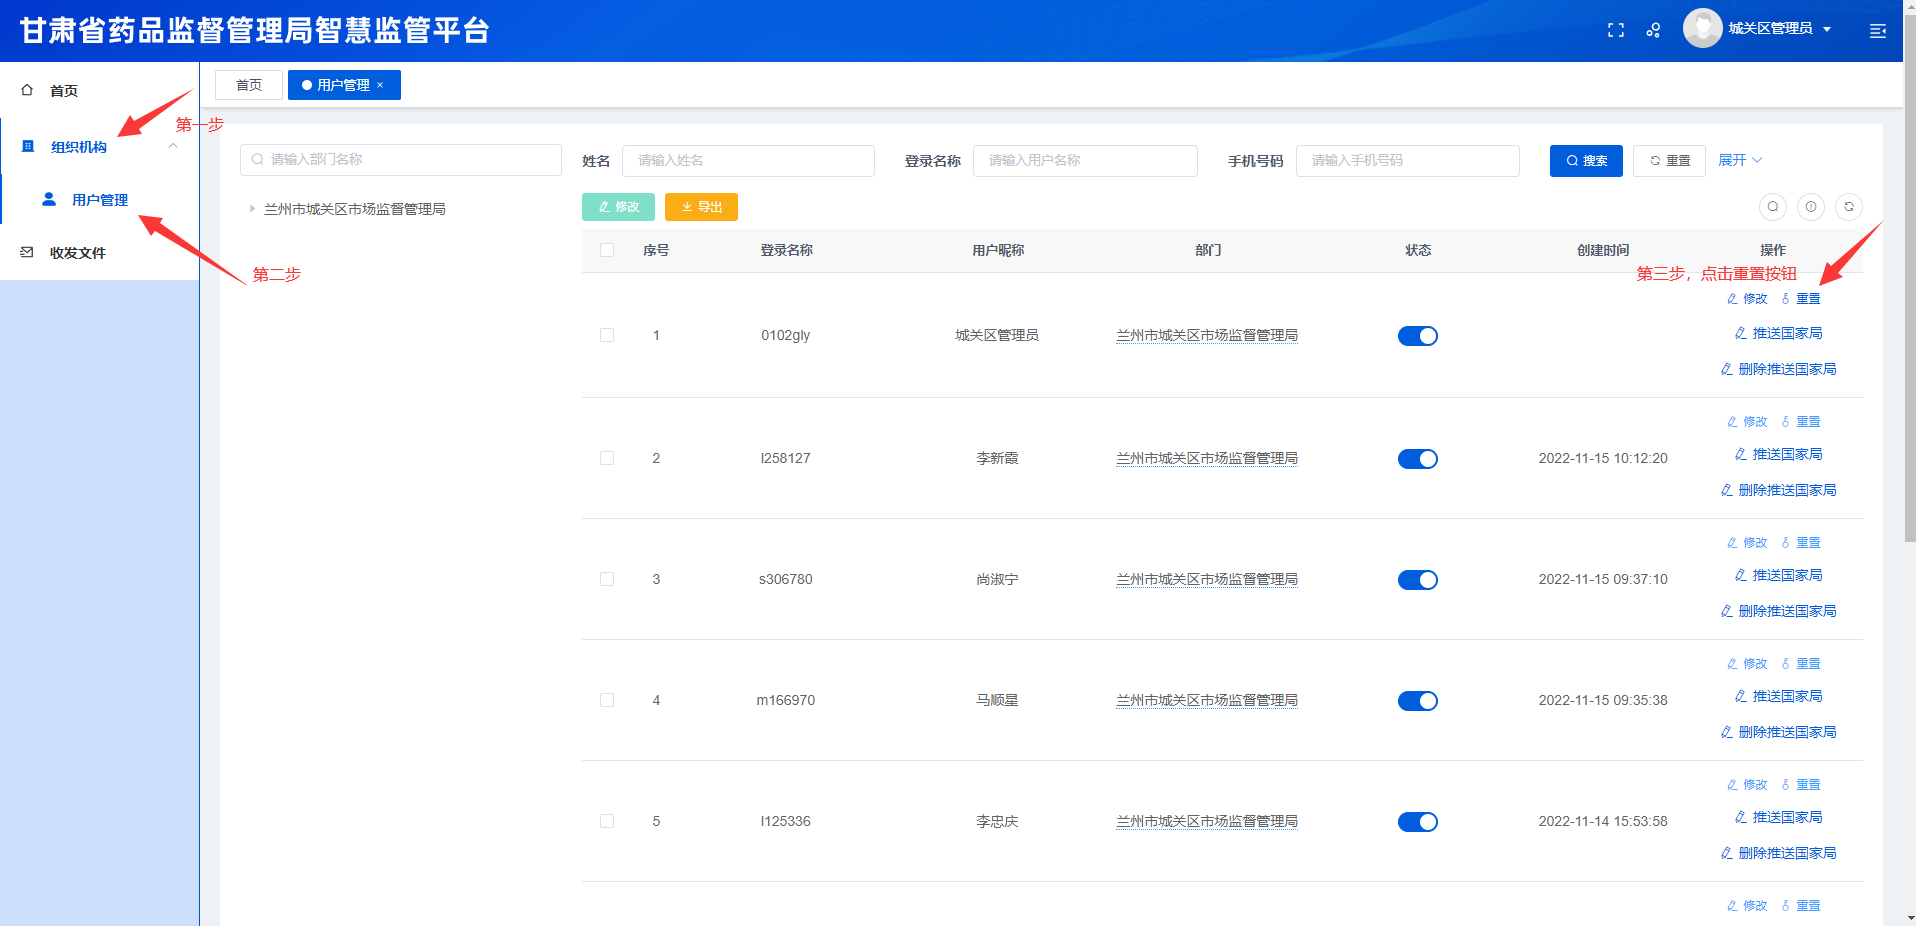
Task: Check the select-all checkbox in table header
Action: [607, 250]
